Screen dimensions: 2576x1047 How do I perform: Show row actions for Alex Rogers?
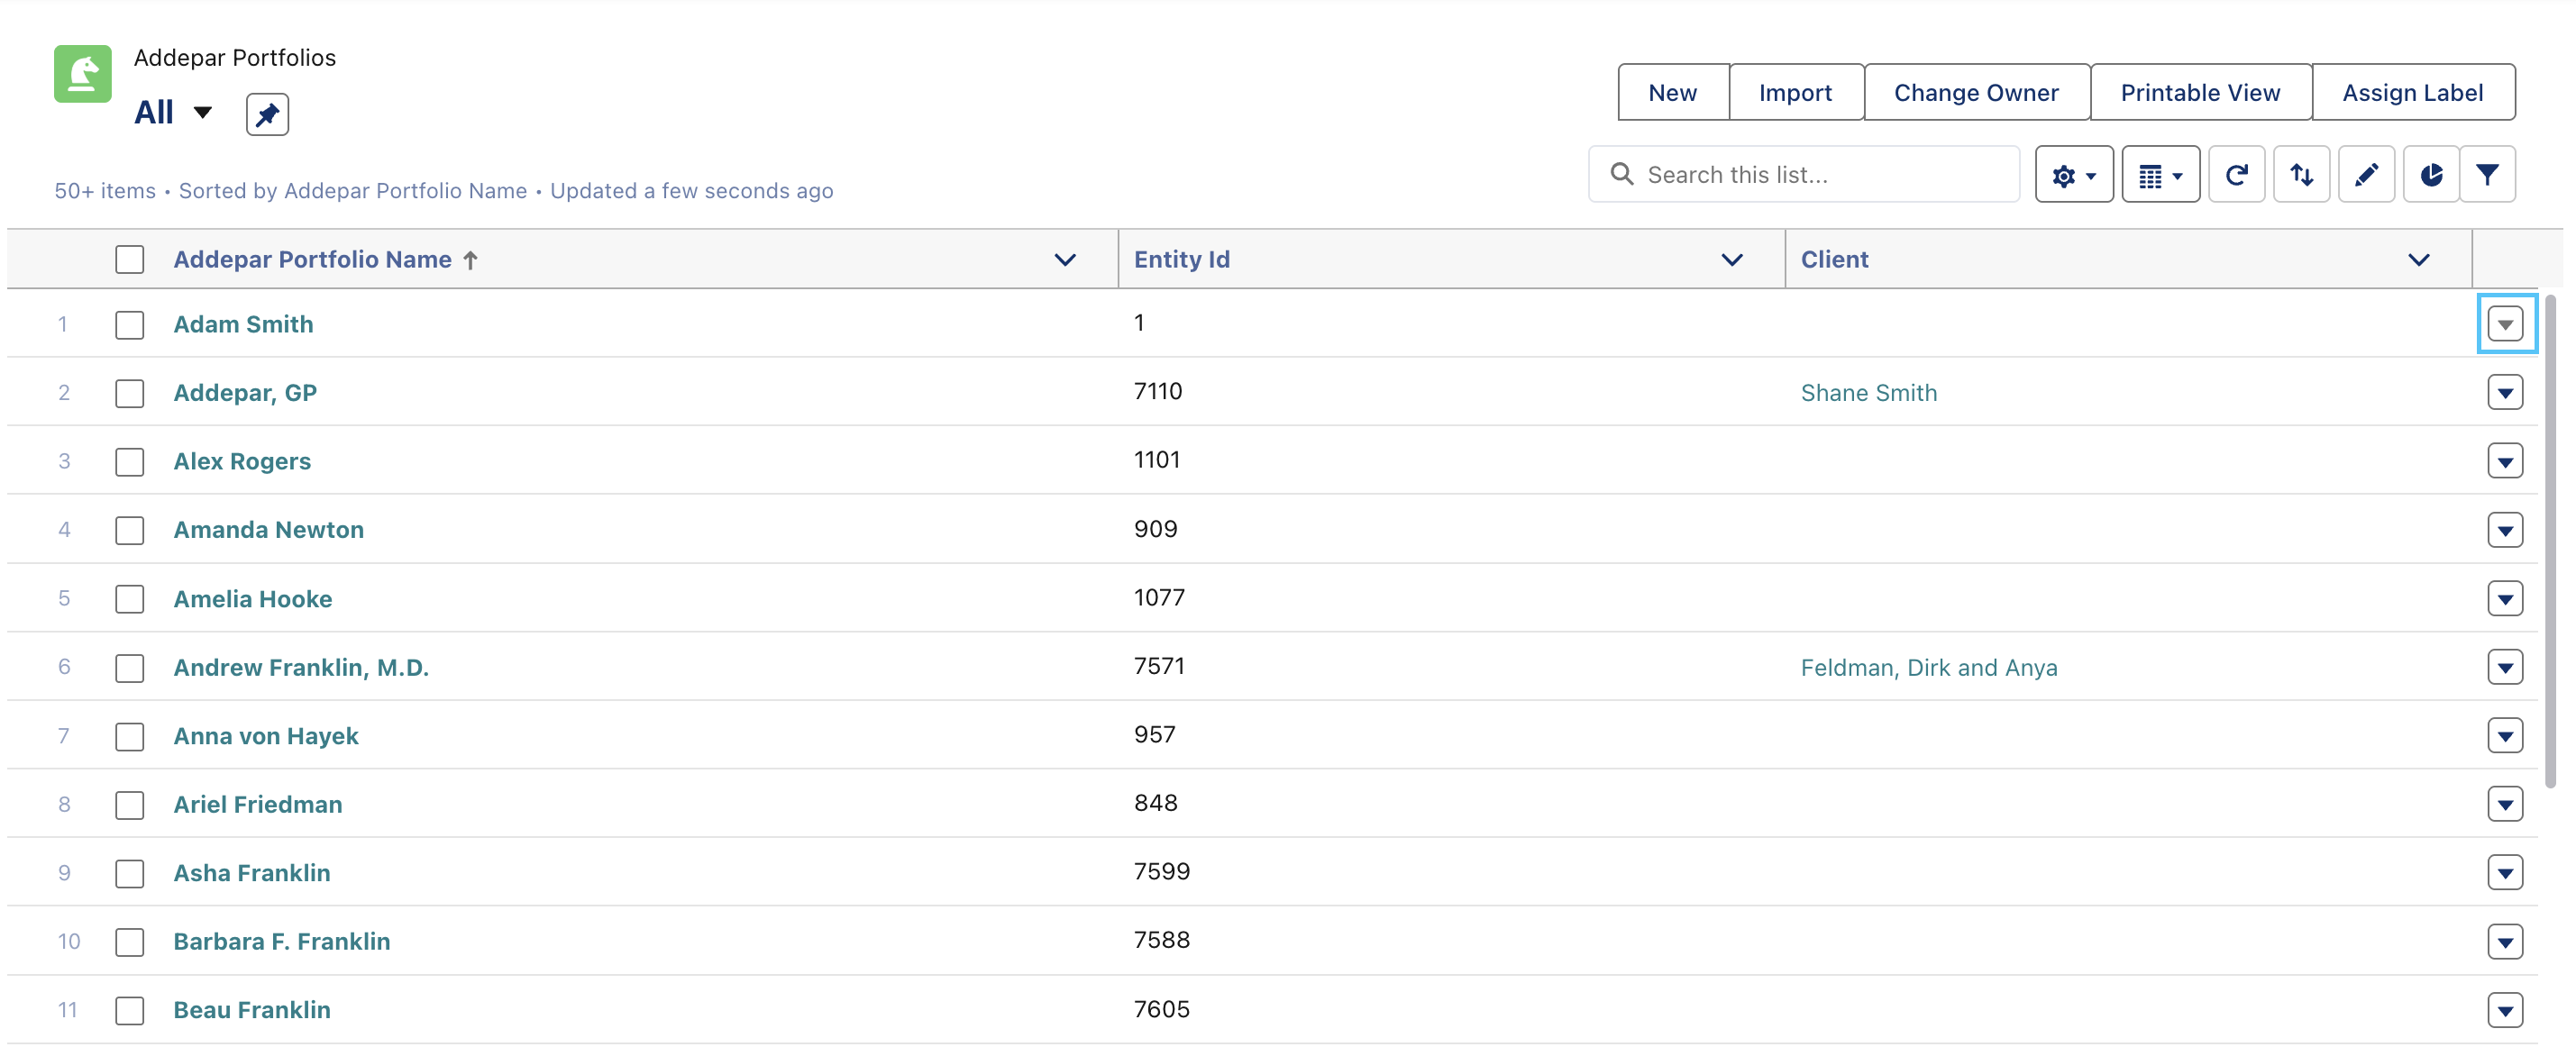[x=2505, y=462]
